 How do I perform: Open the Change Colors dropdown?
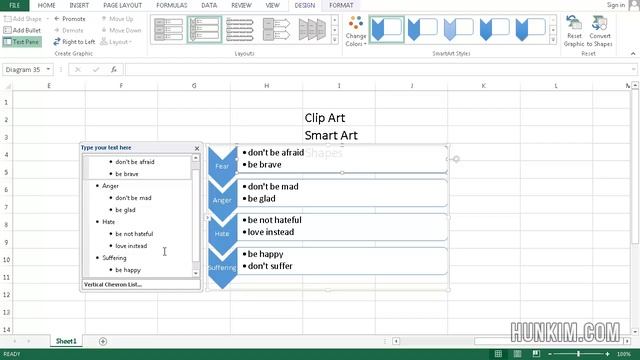pyautogui.click(x=356, y=31)
